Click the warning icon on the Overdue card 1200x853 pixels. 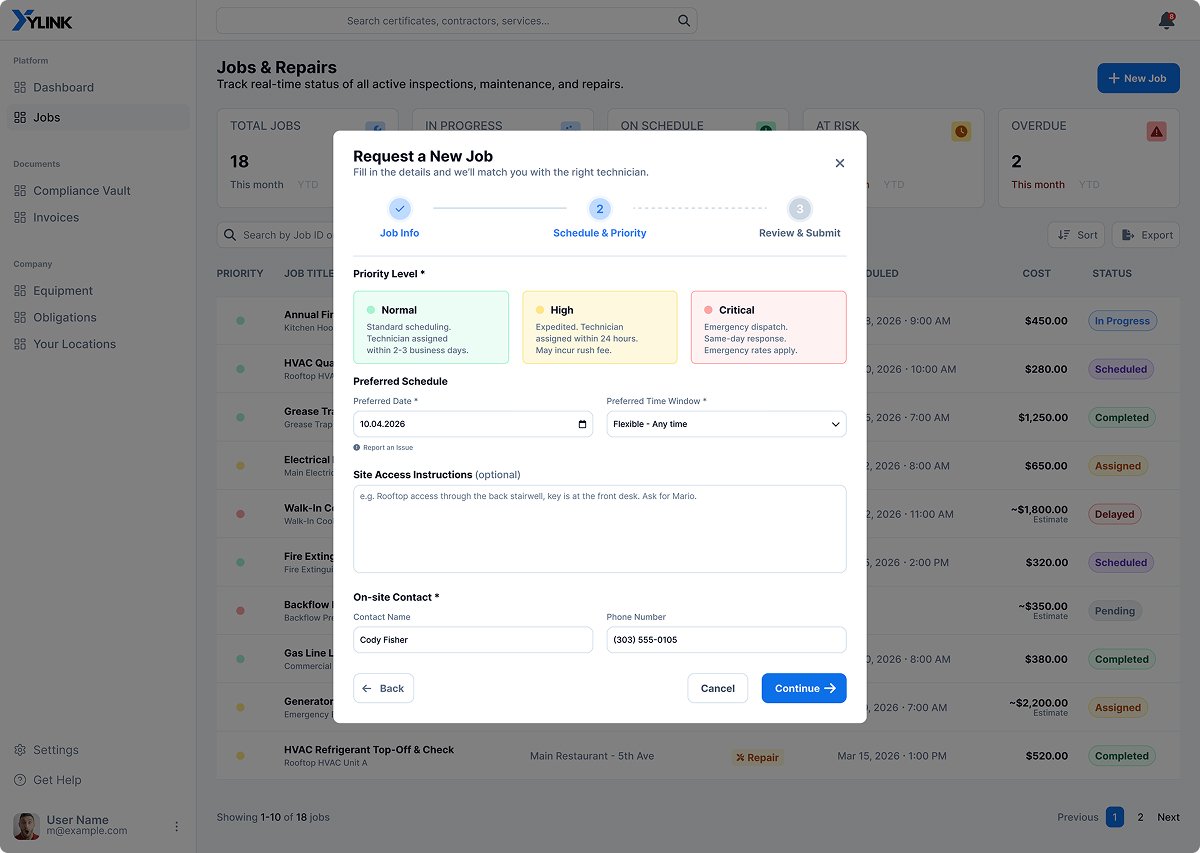(x=1157, y=131)
